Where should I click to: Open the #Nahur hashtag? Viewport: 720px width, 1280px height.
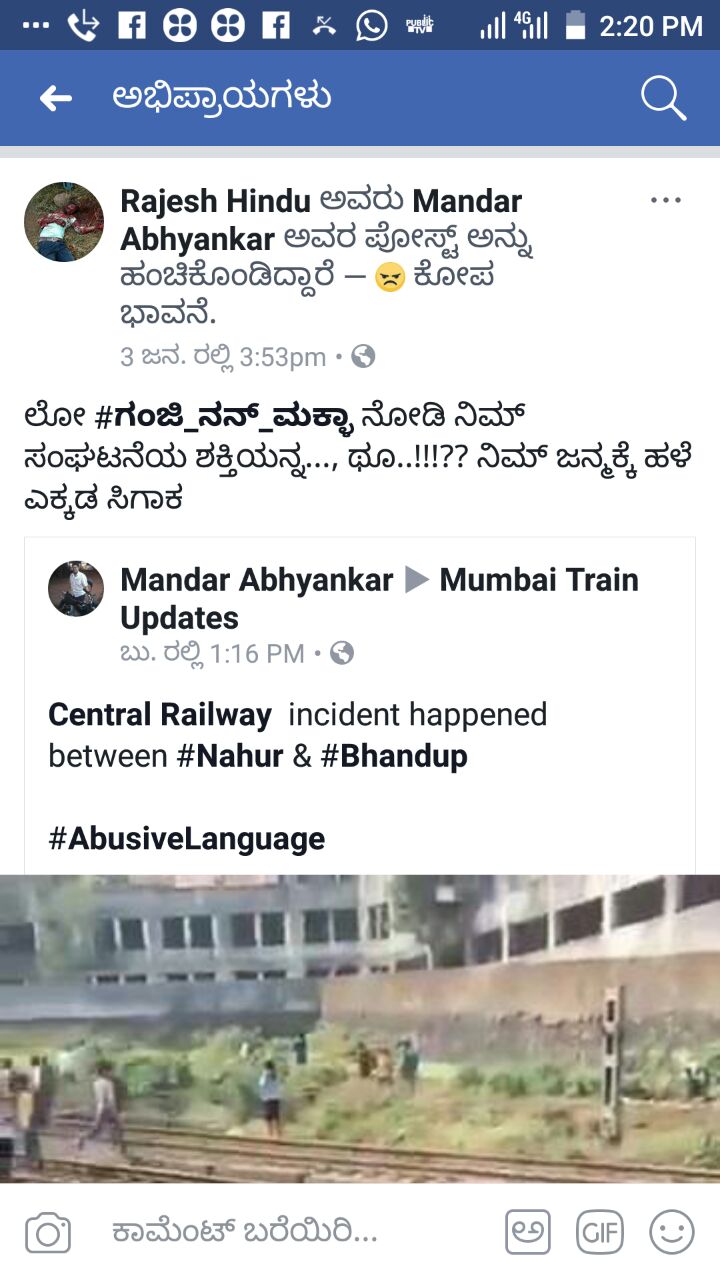(x=230, y=756)
